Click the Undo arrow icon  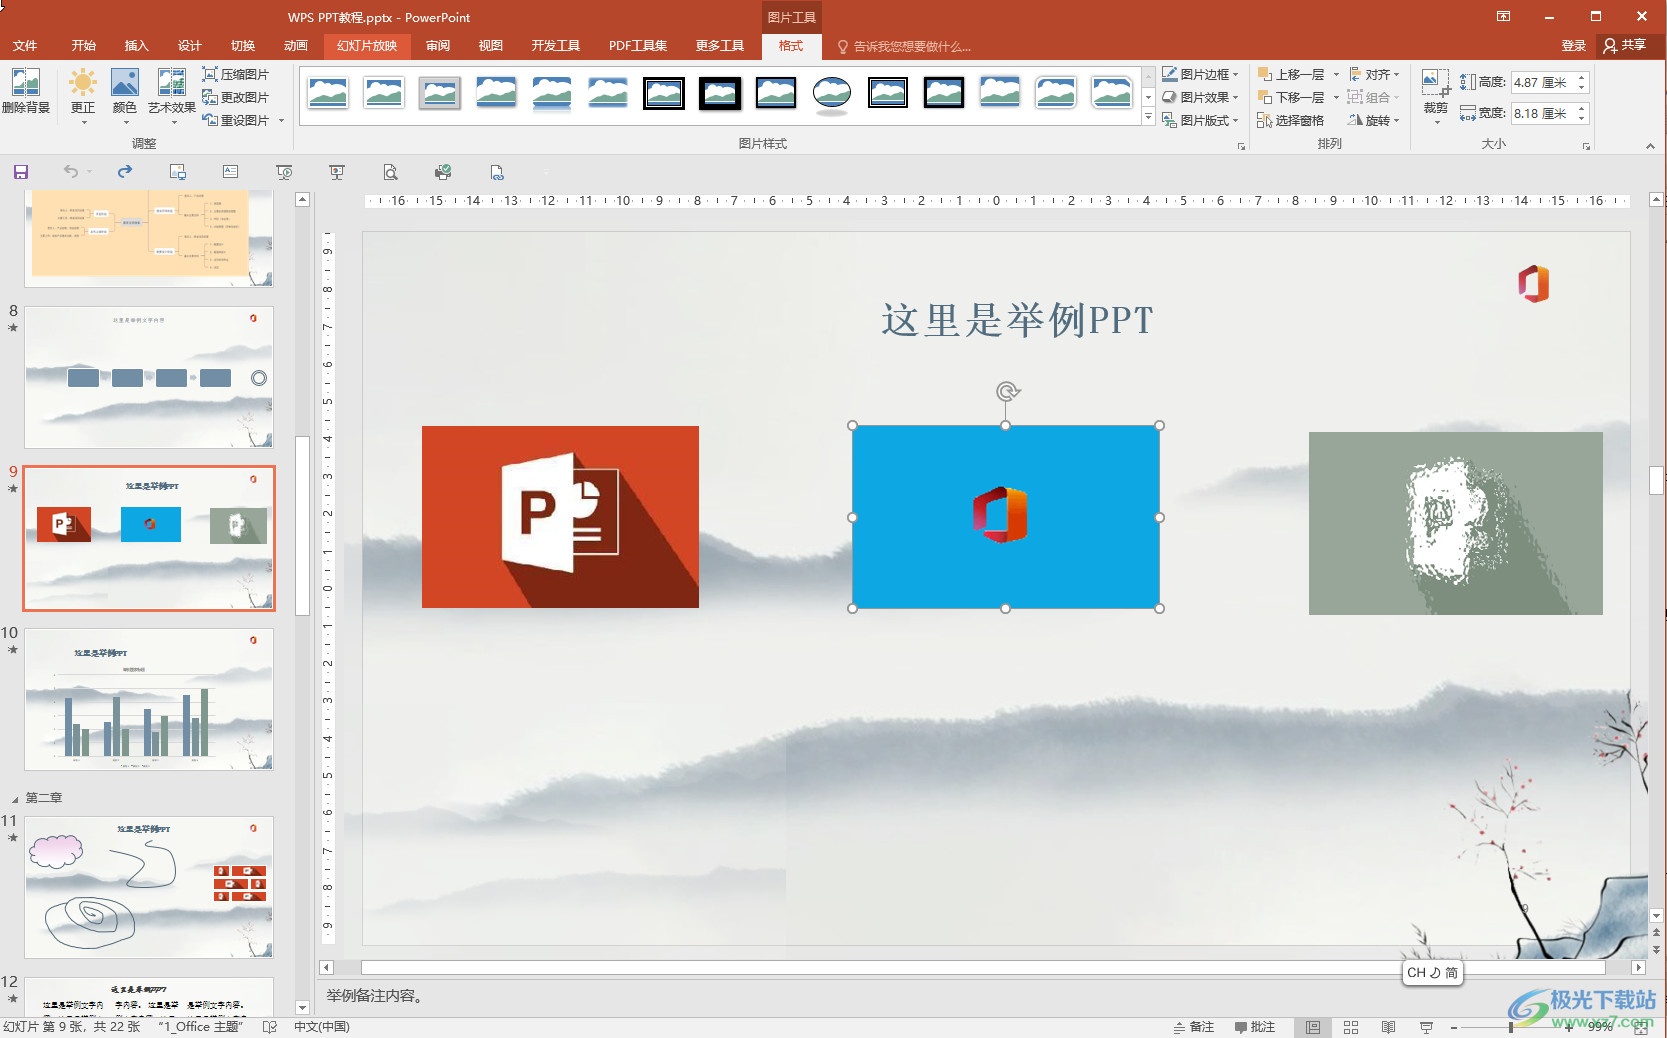[71, 172]
